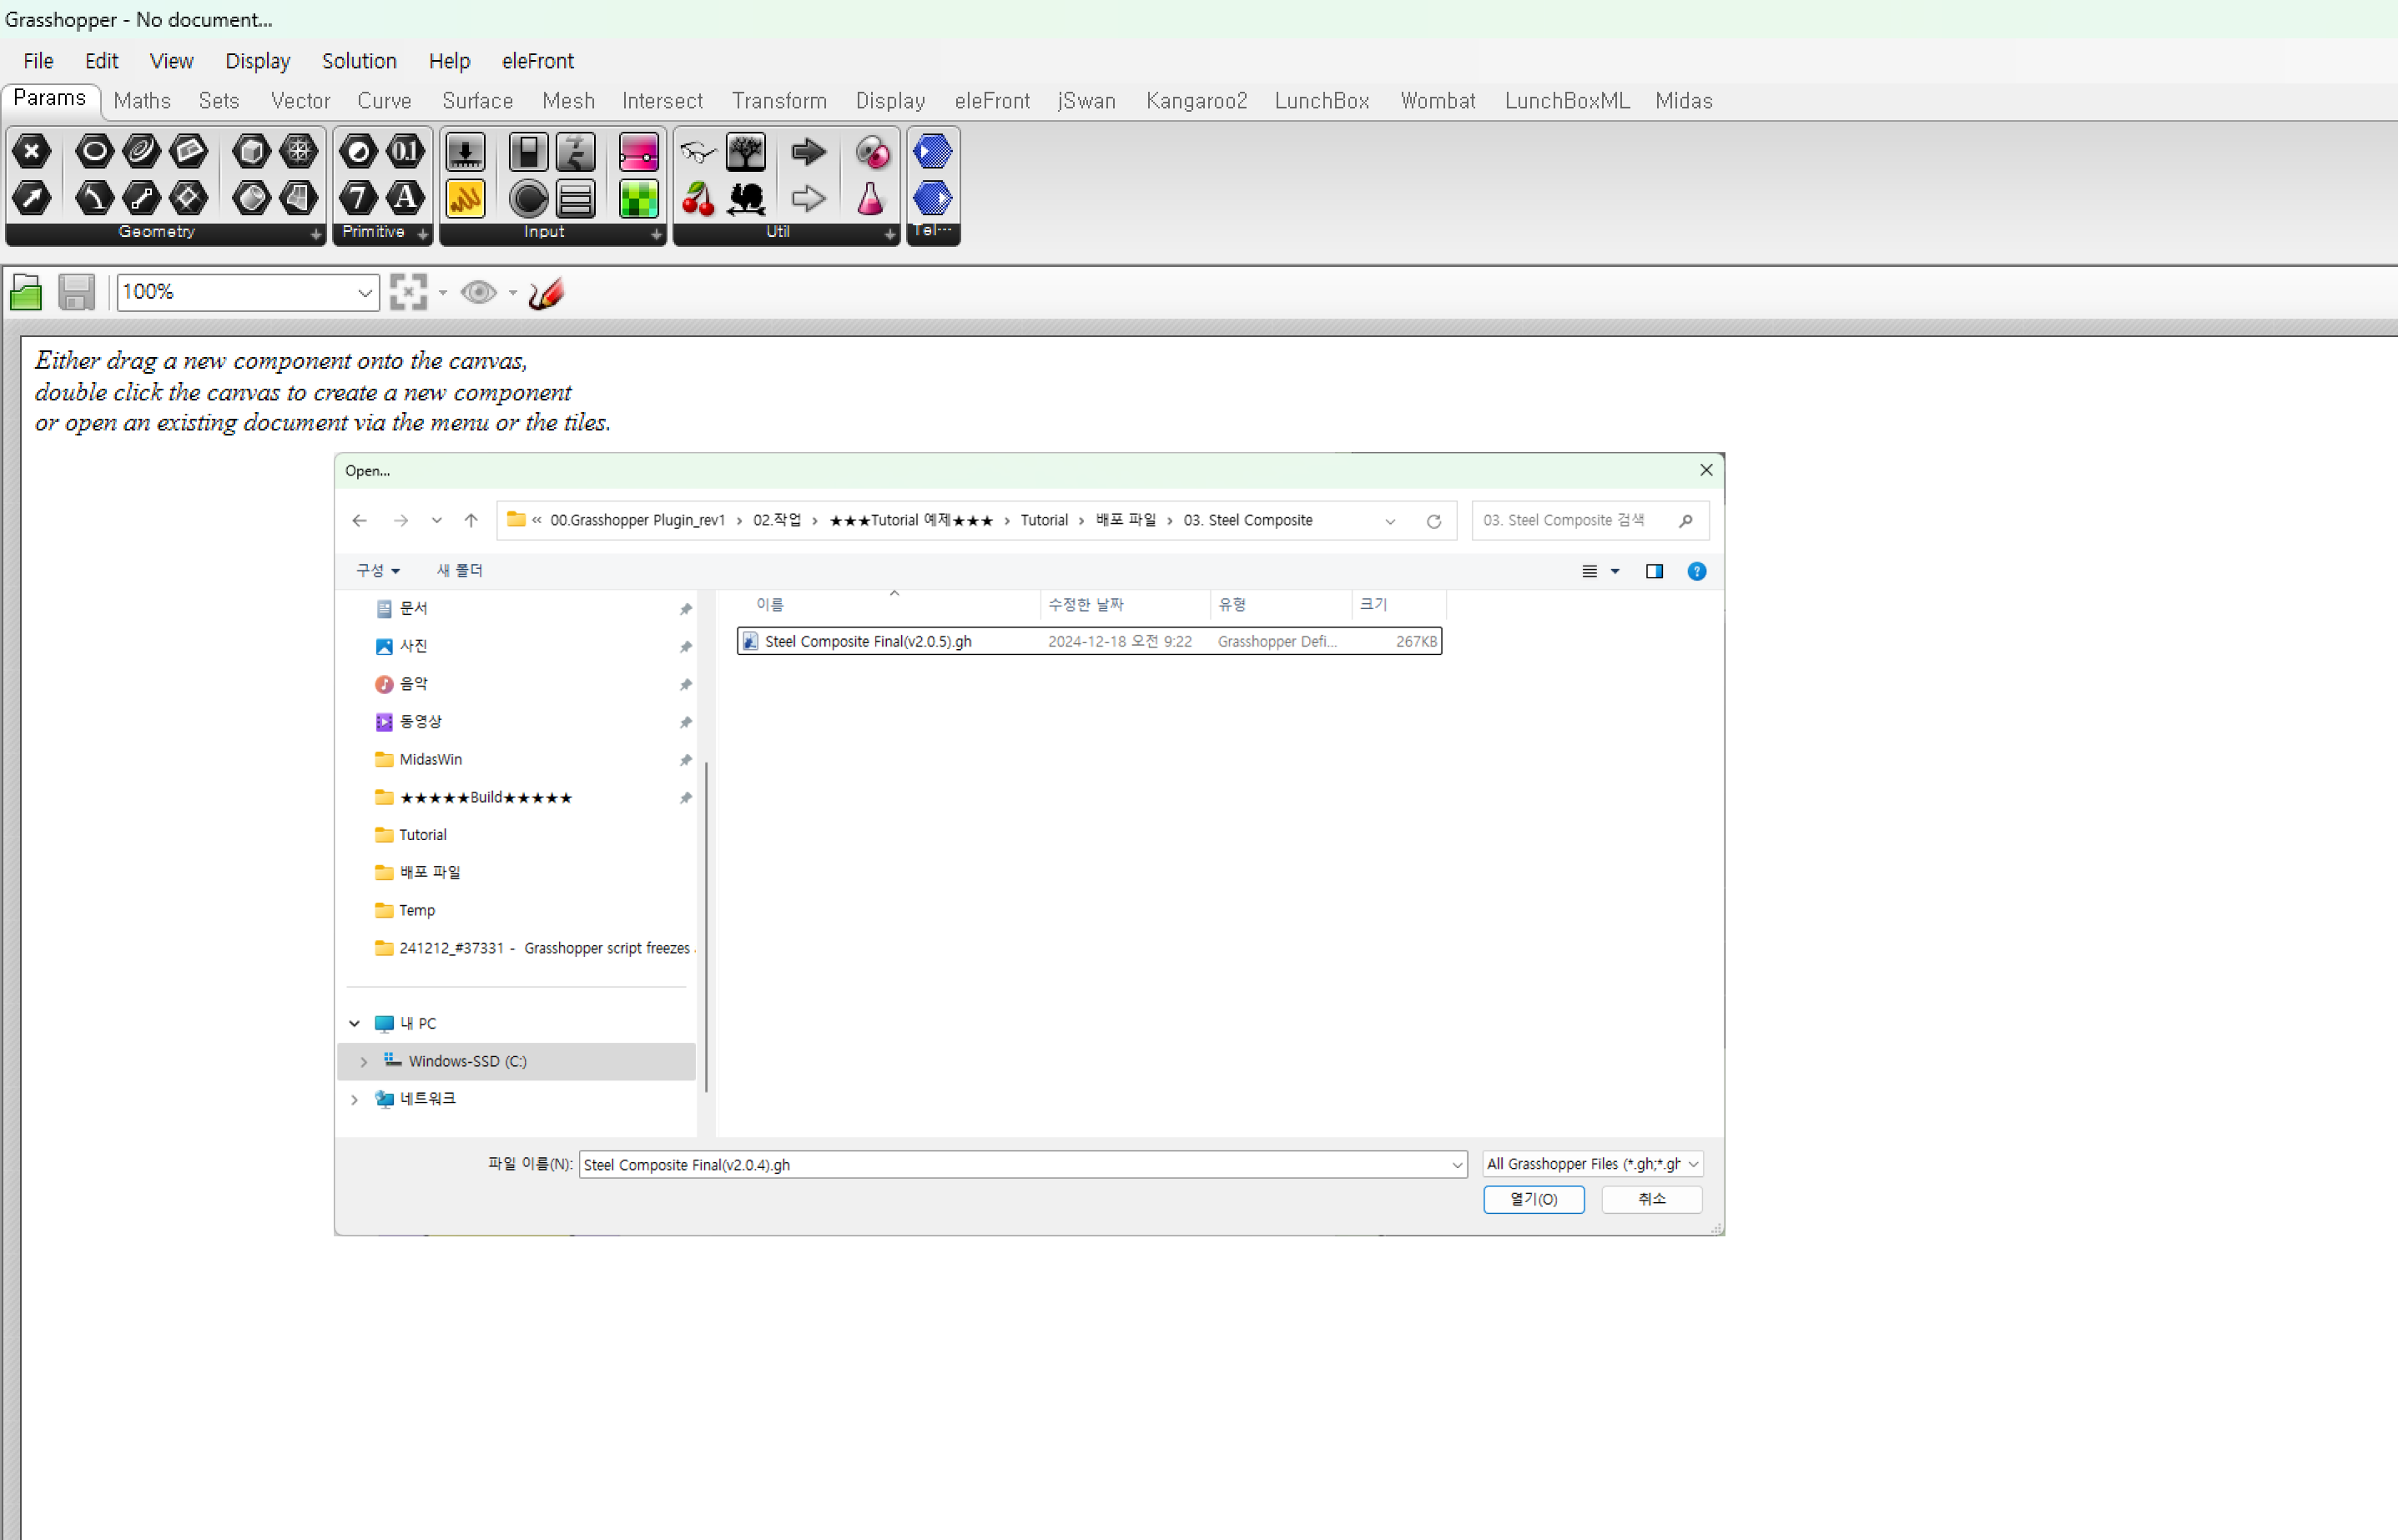Pick the green checkered input icon
2398x1540 pixels.
click(x=638, y=198)
